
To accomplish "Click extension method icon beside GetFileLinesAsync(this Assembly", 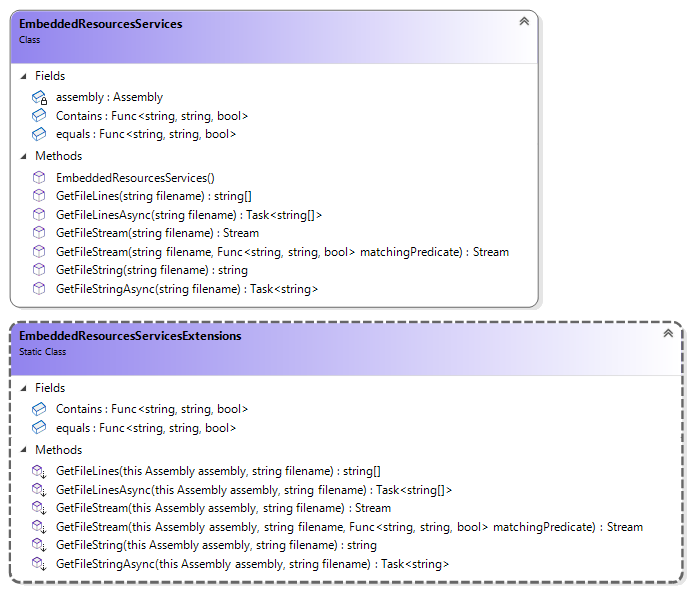I will tap(39, 490).
